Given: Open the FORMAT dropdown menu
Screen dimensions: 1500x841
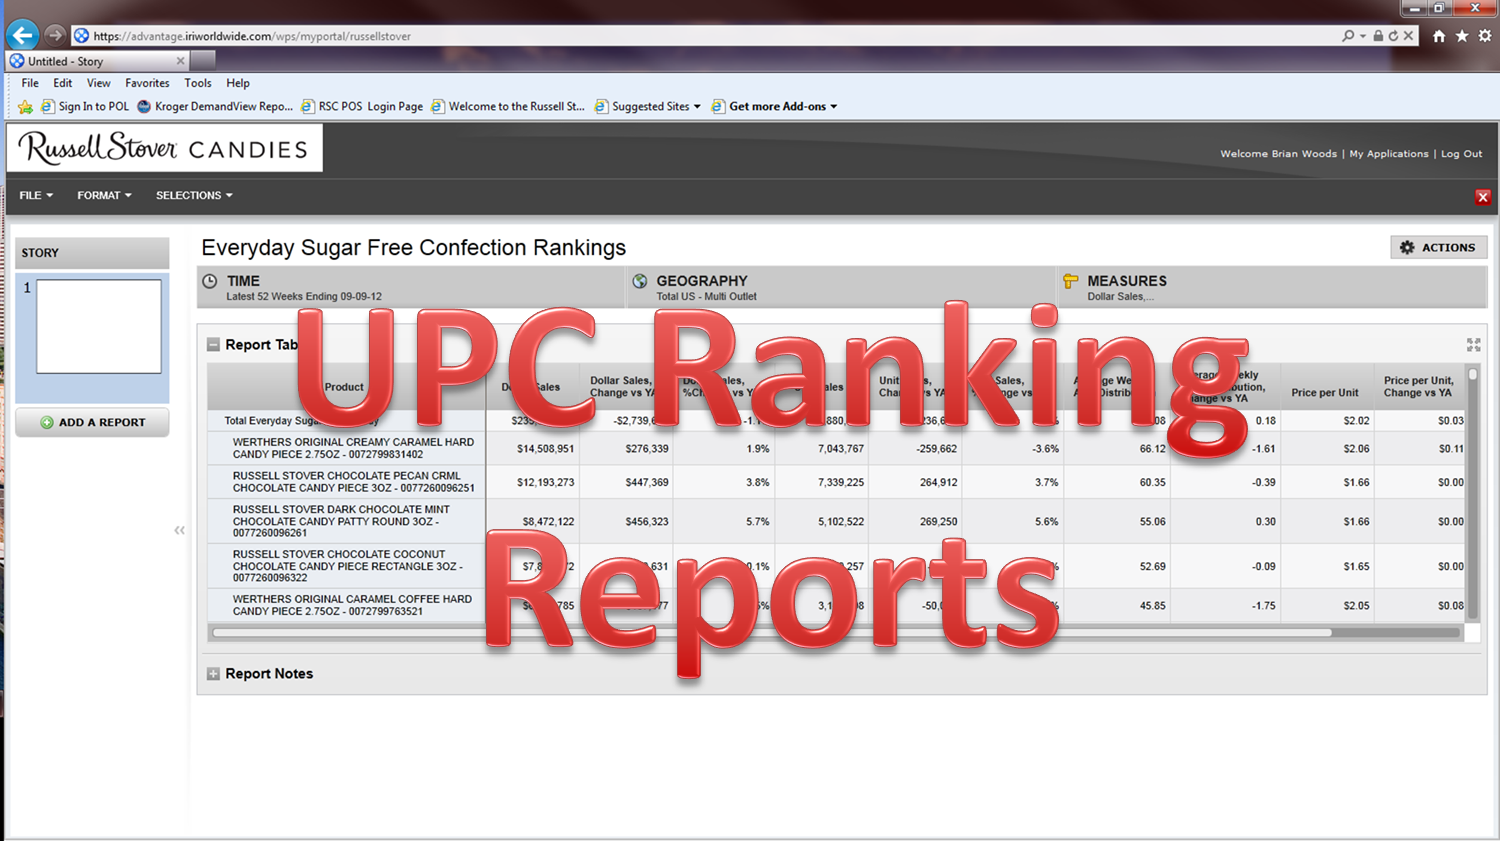Looking at the screenshot, I should pos(104,196).
